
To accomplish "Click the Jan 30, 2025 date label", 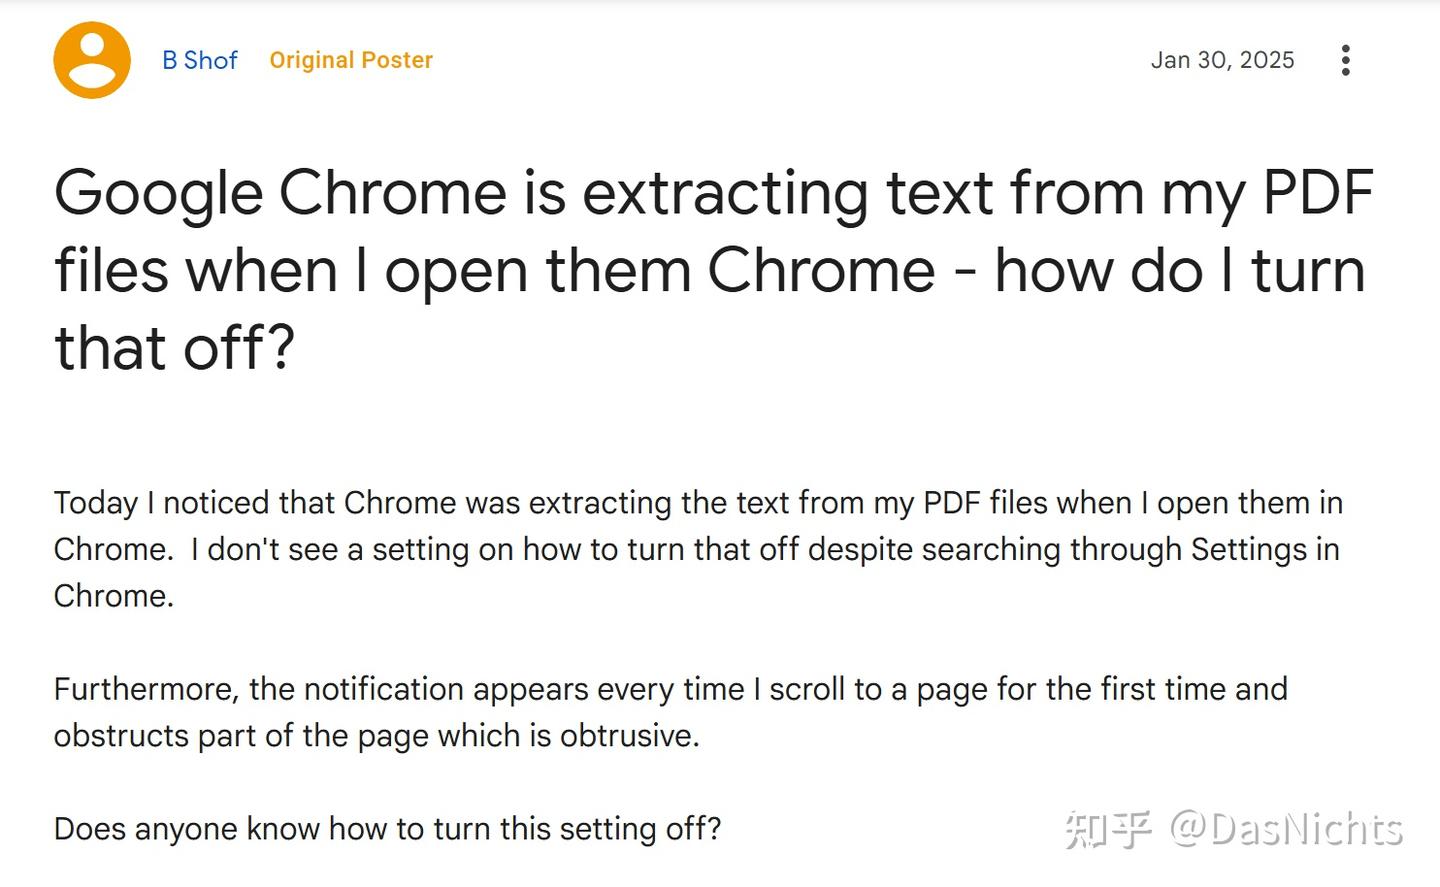I will pos(1222,60).
